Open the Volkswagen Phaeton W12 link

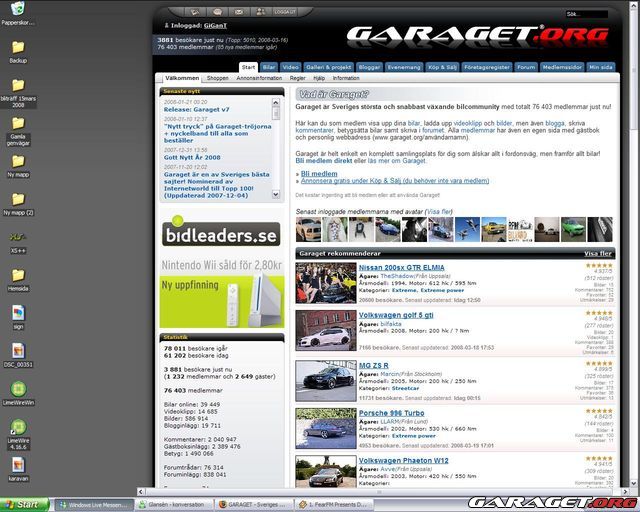(x=403, y=461)
